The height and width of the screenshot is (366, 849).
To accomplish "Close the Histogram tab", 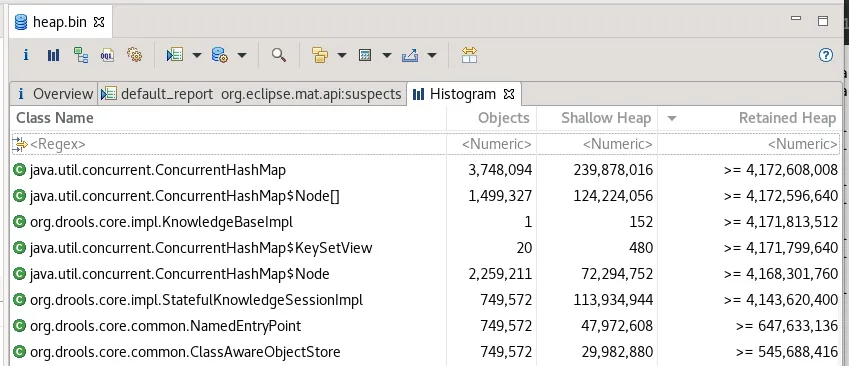I will tap(508, 95).
